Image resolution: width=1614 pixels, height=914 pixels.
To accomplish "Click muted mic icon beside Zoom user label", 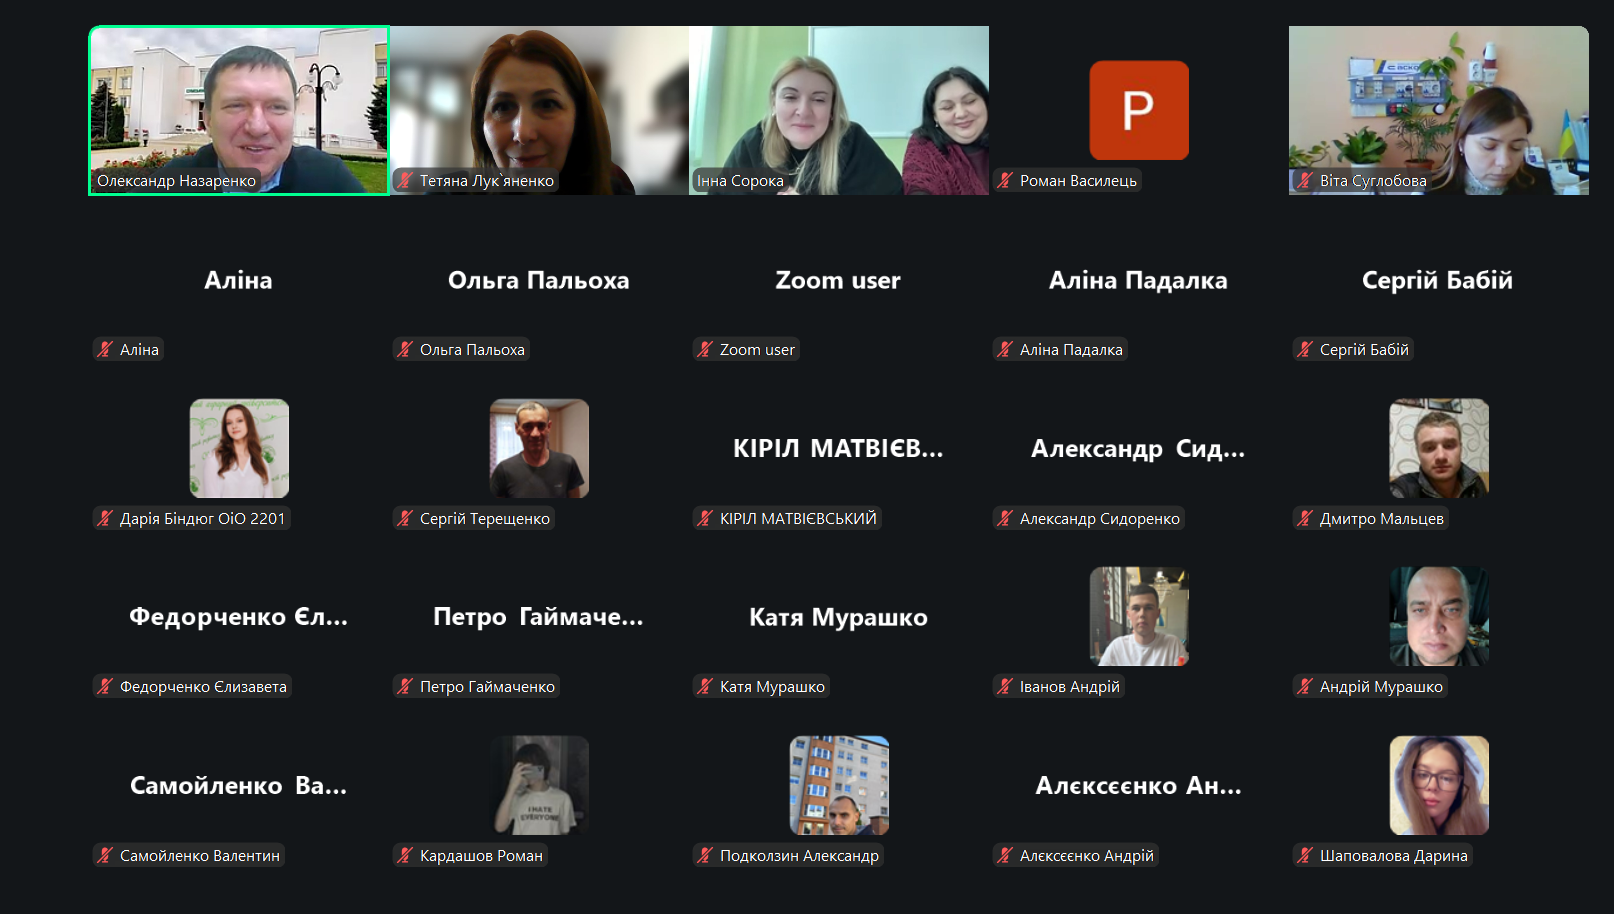I will pyautogui.click(x=705, y=350).
